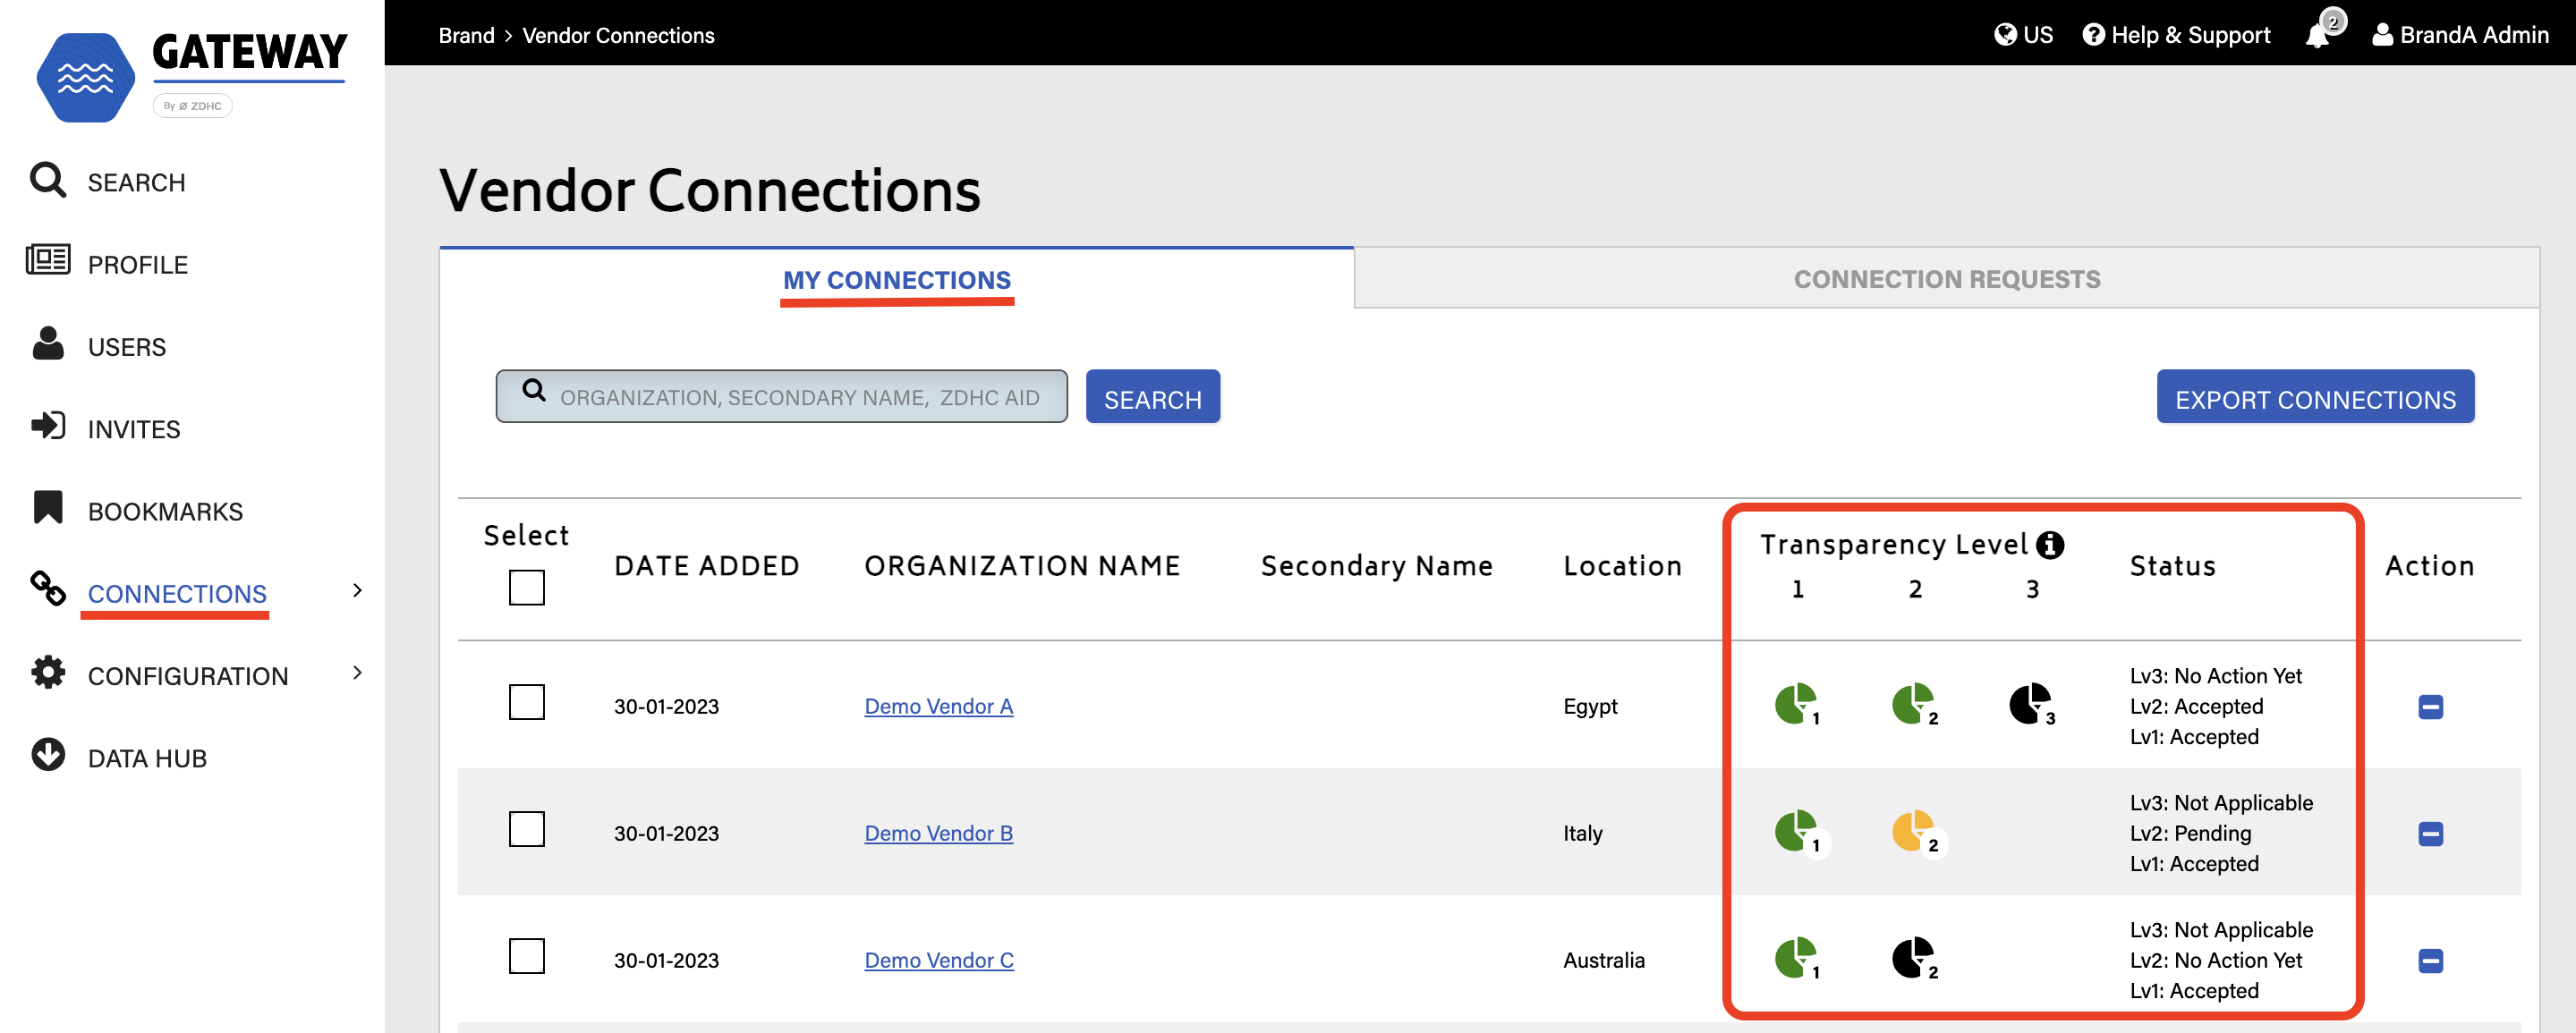
Task: Click the Bookmarks ribbon icon in sidebar
Action: pyautogui.click(x=47, y=507)
